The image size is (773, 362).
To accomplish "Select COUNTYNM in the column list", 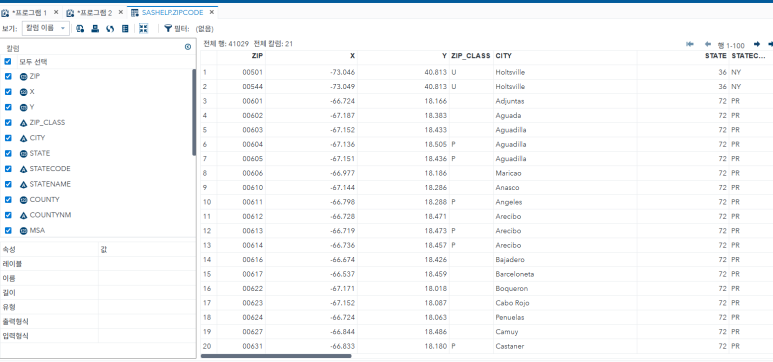I will click(50, 215).
